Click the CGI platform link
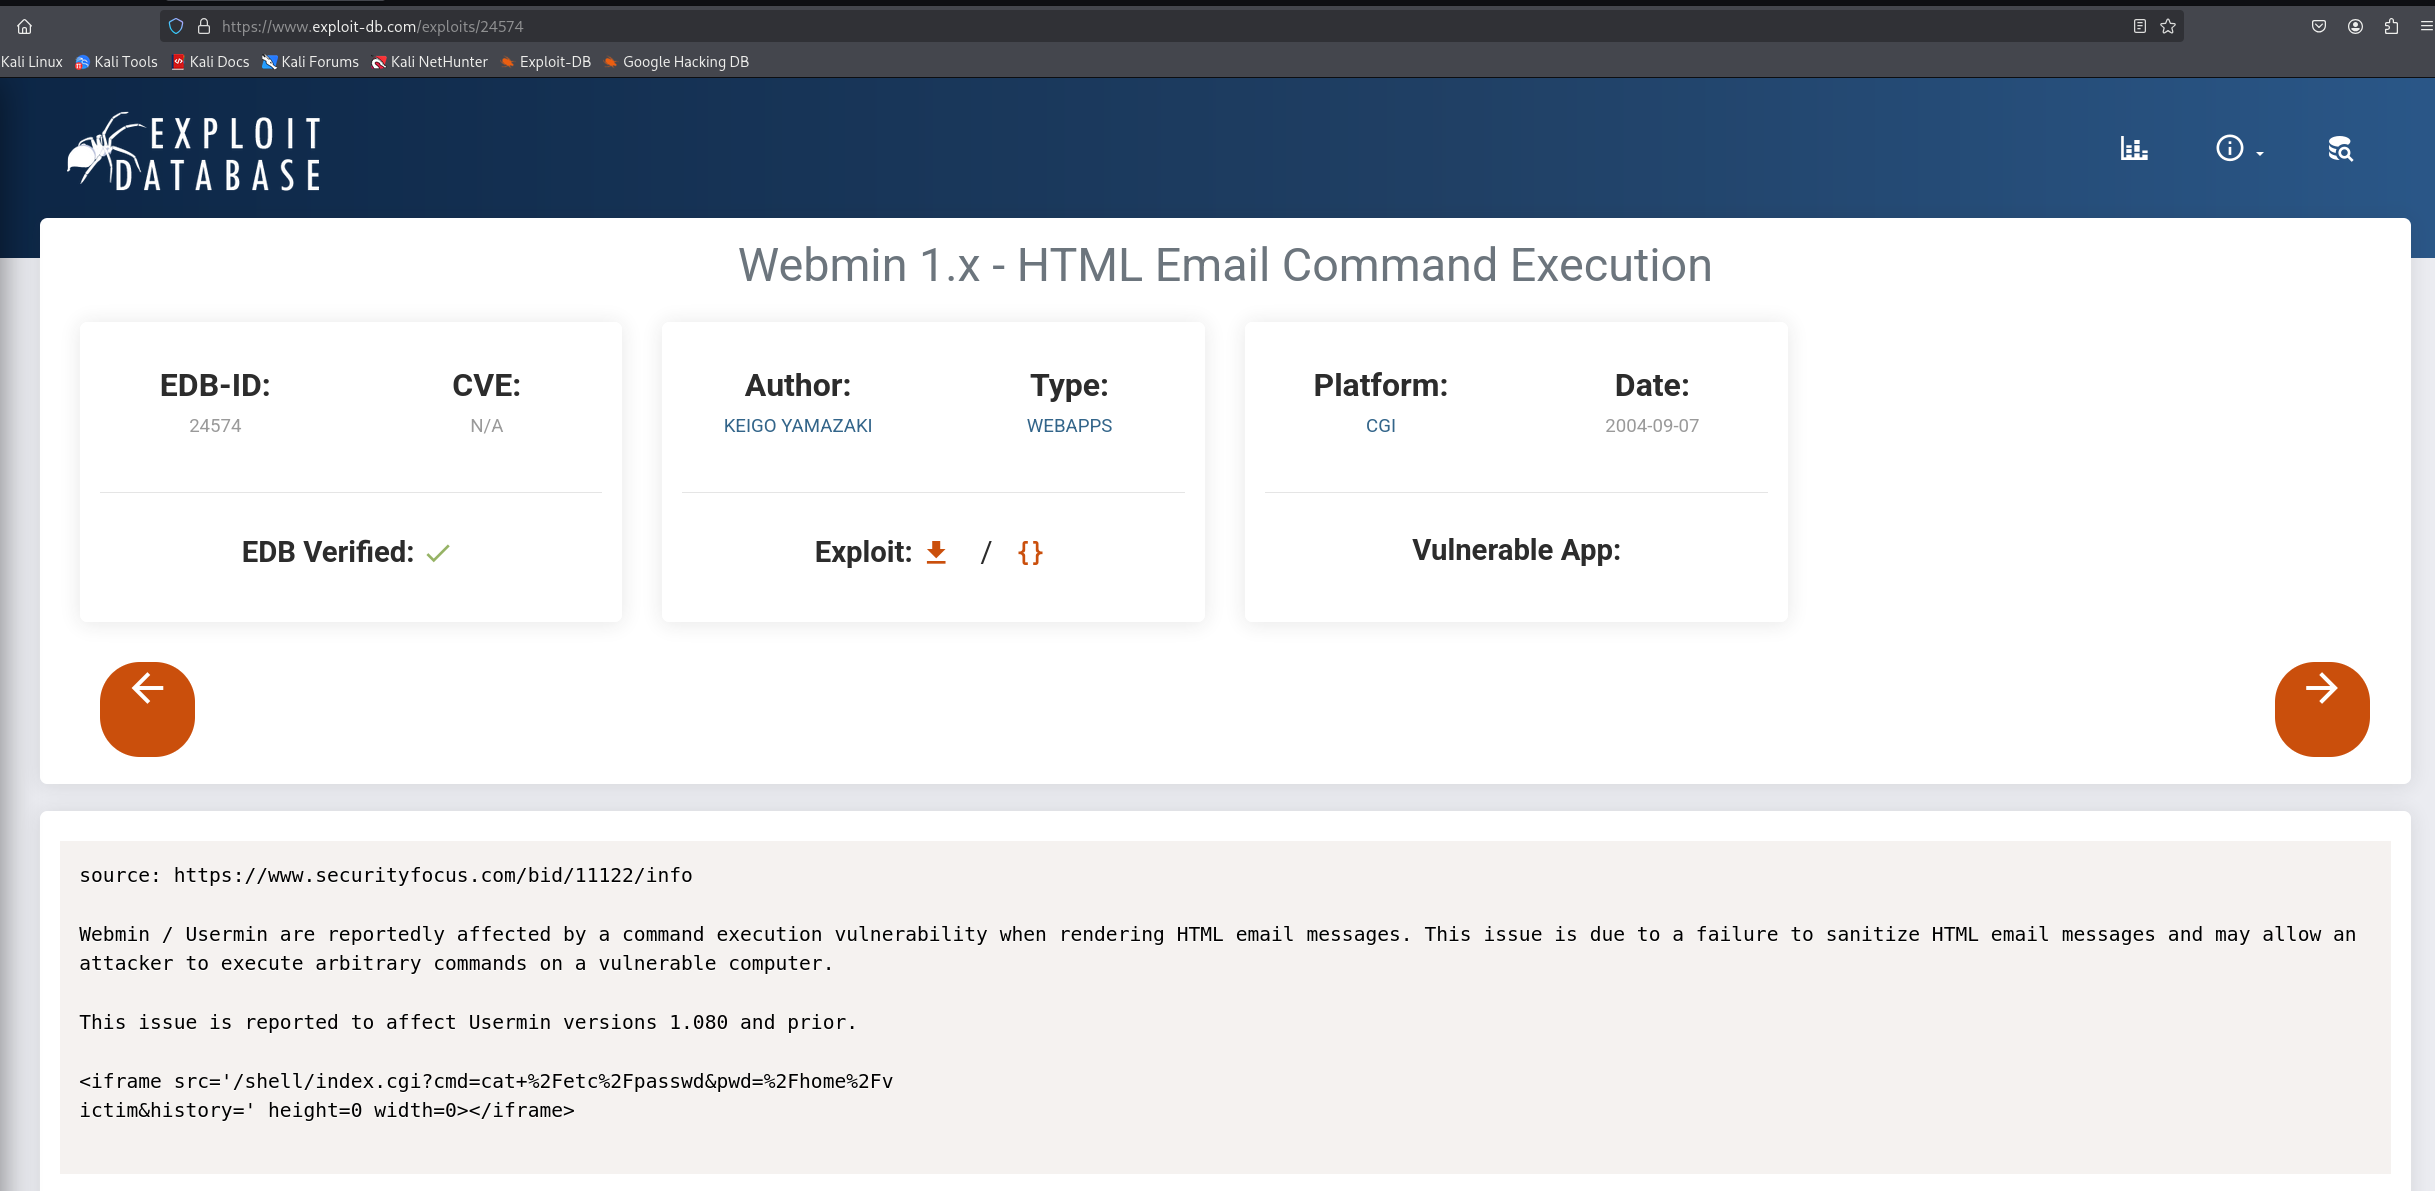2435x1191 pixels. 1381,426
